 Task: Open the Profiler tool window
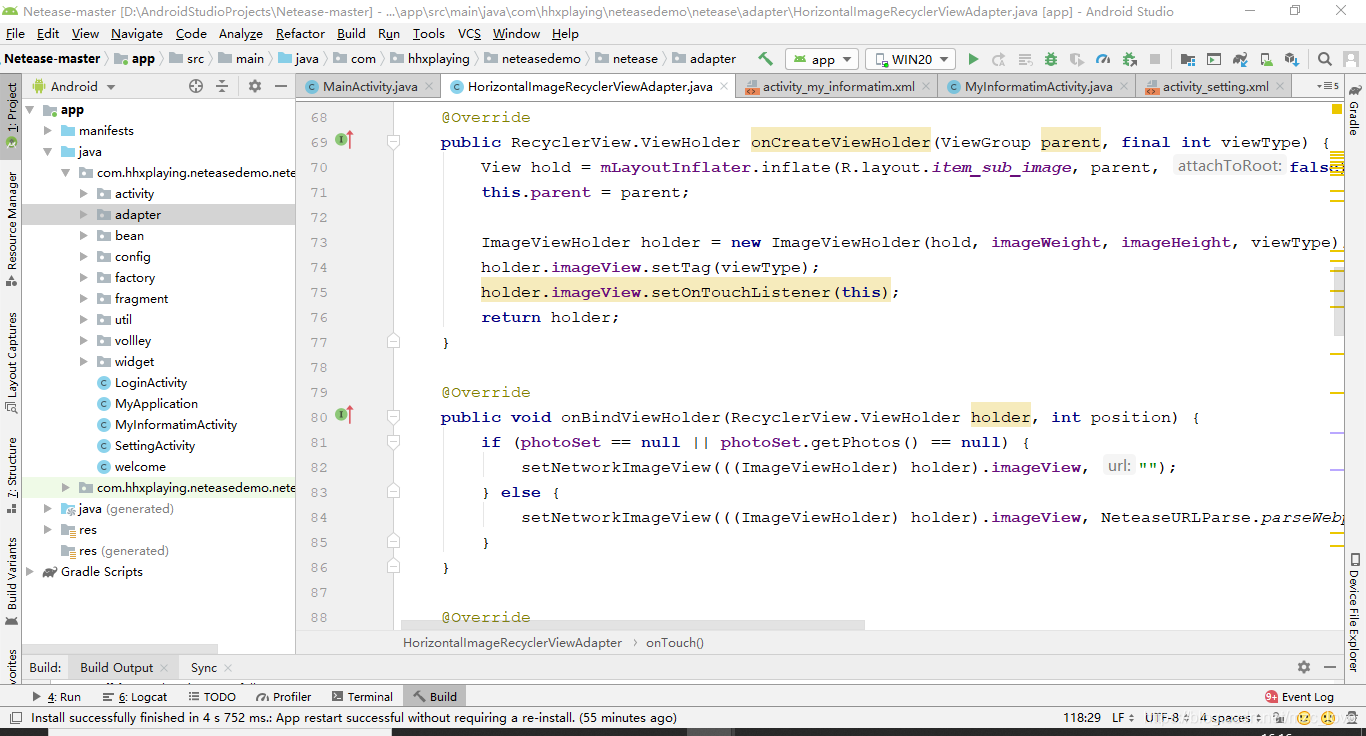pos(284,697)
